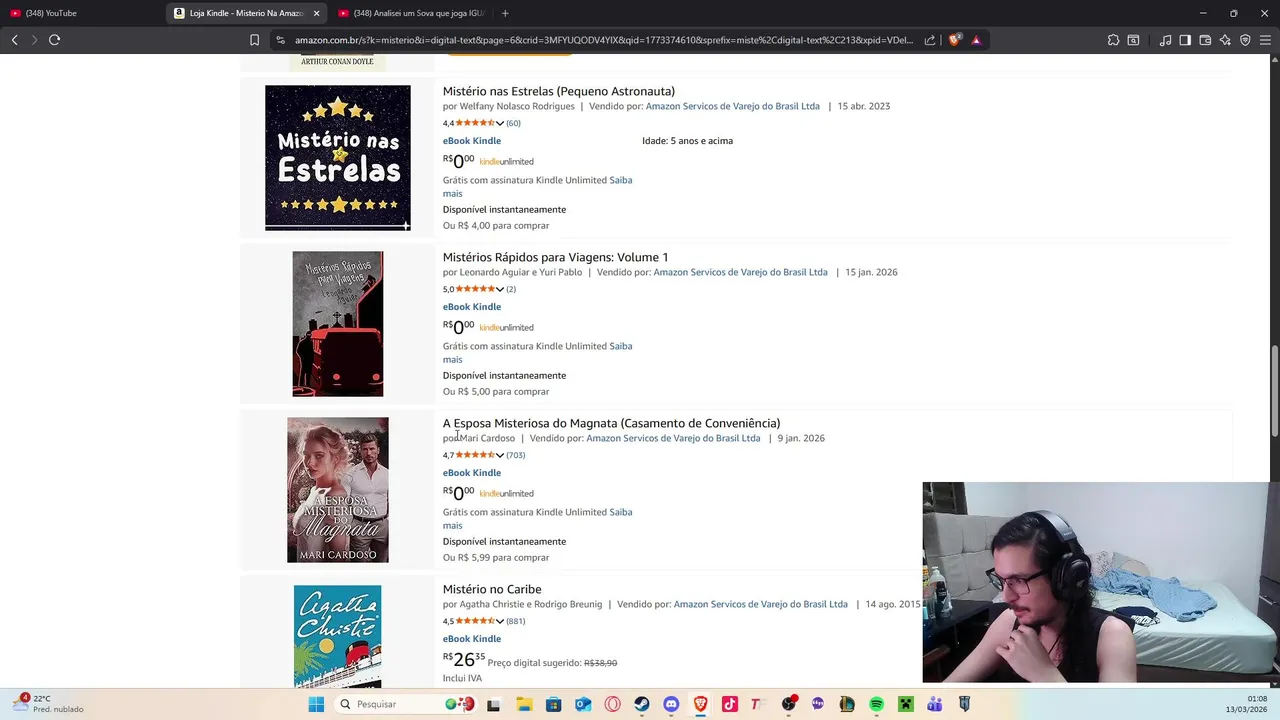Open title Mistério nas Estrelas (Pequeno Astronauta)
The height and width of the screenshot is (720, 1280).
(559, 91)
